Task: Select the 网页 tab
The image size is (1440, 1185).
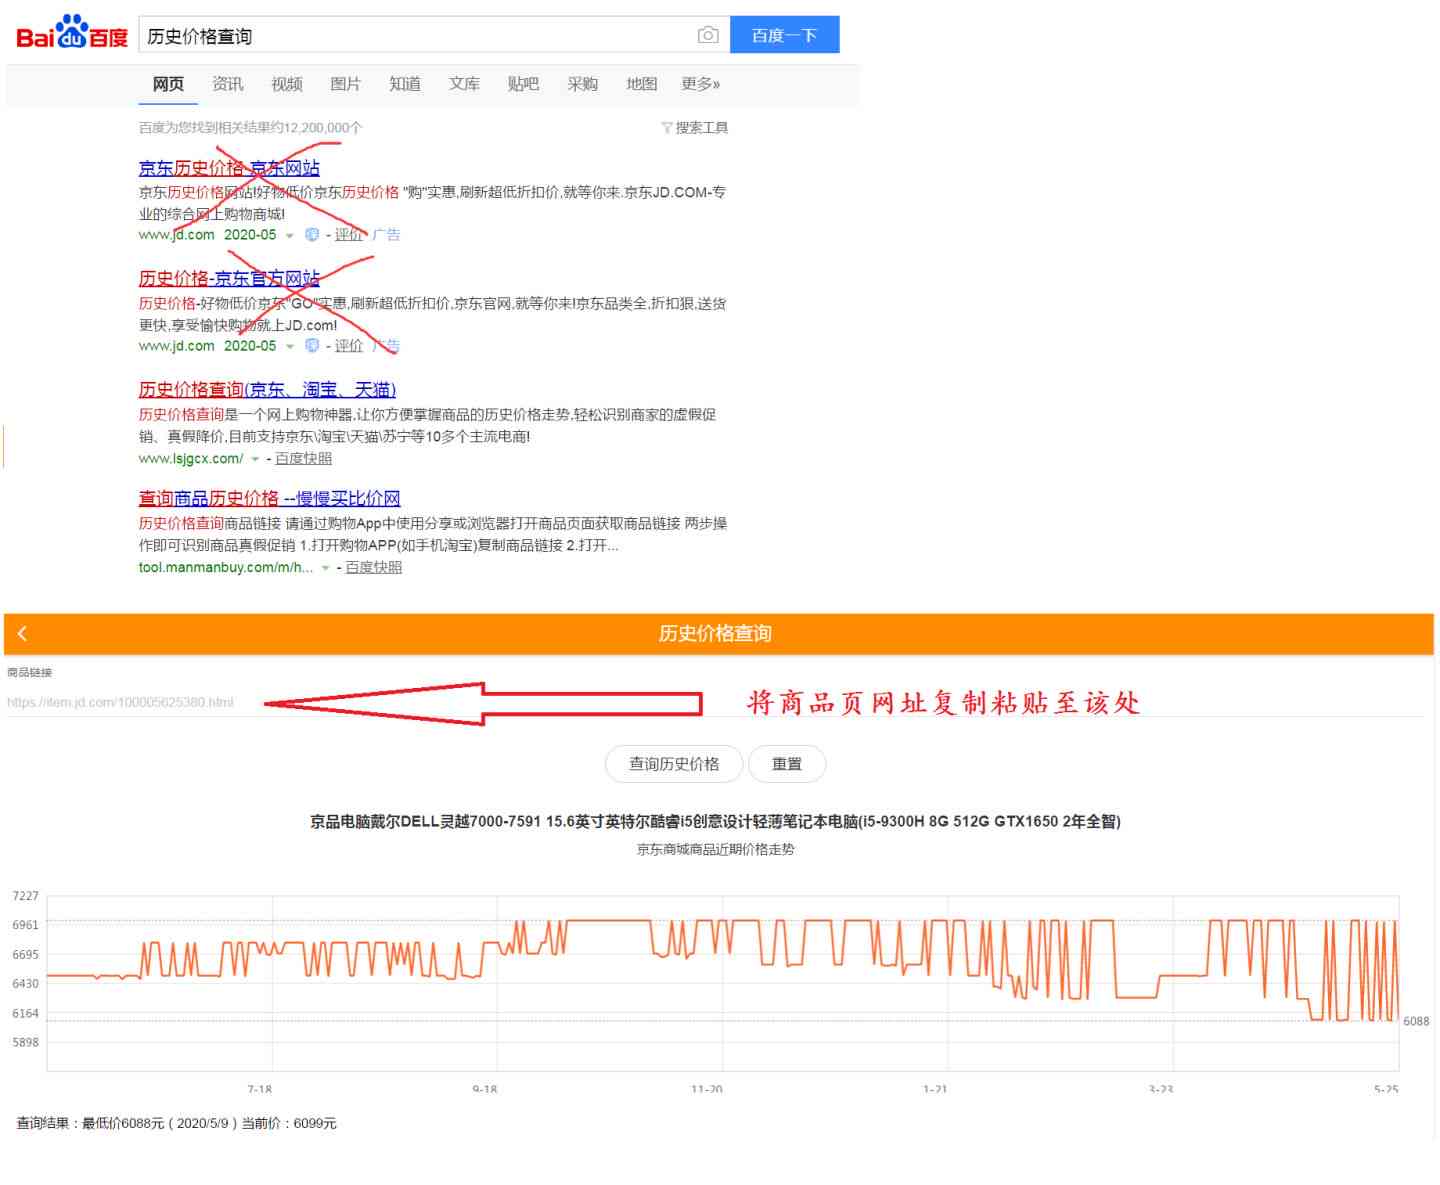Action: [x=168, y=84]
